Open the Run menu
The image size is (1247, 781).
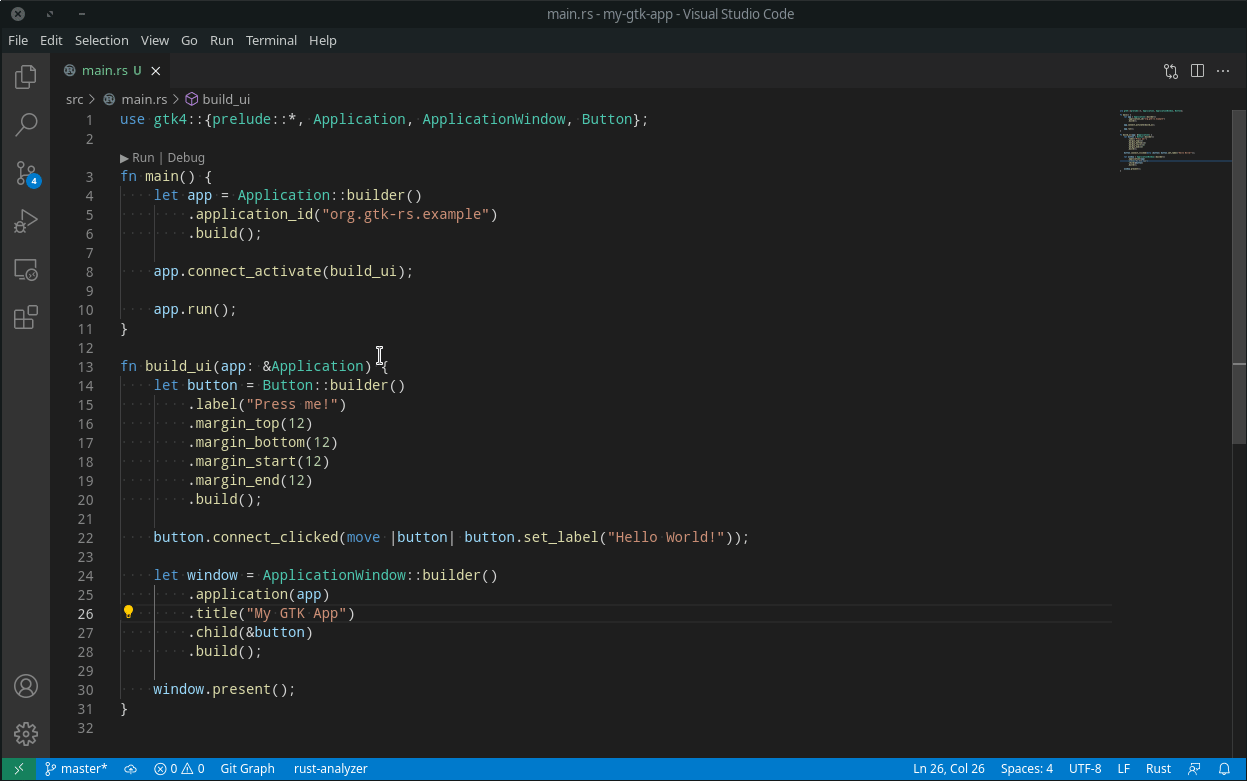(x=222, y=41)
